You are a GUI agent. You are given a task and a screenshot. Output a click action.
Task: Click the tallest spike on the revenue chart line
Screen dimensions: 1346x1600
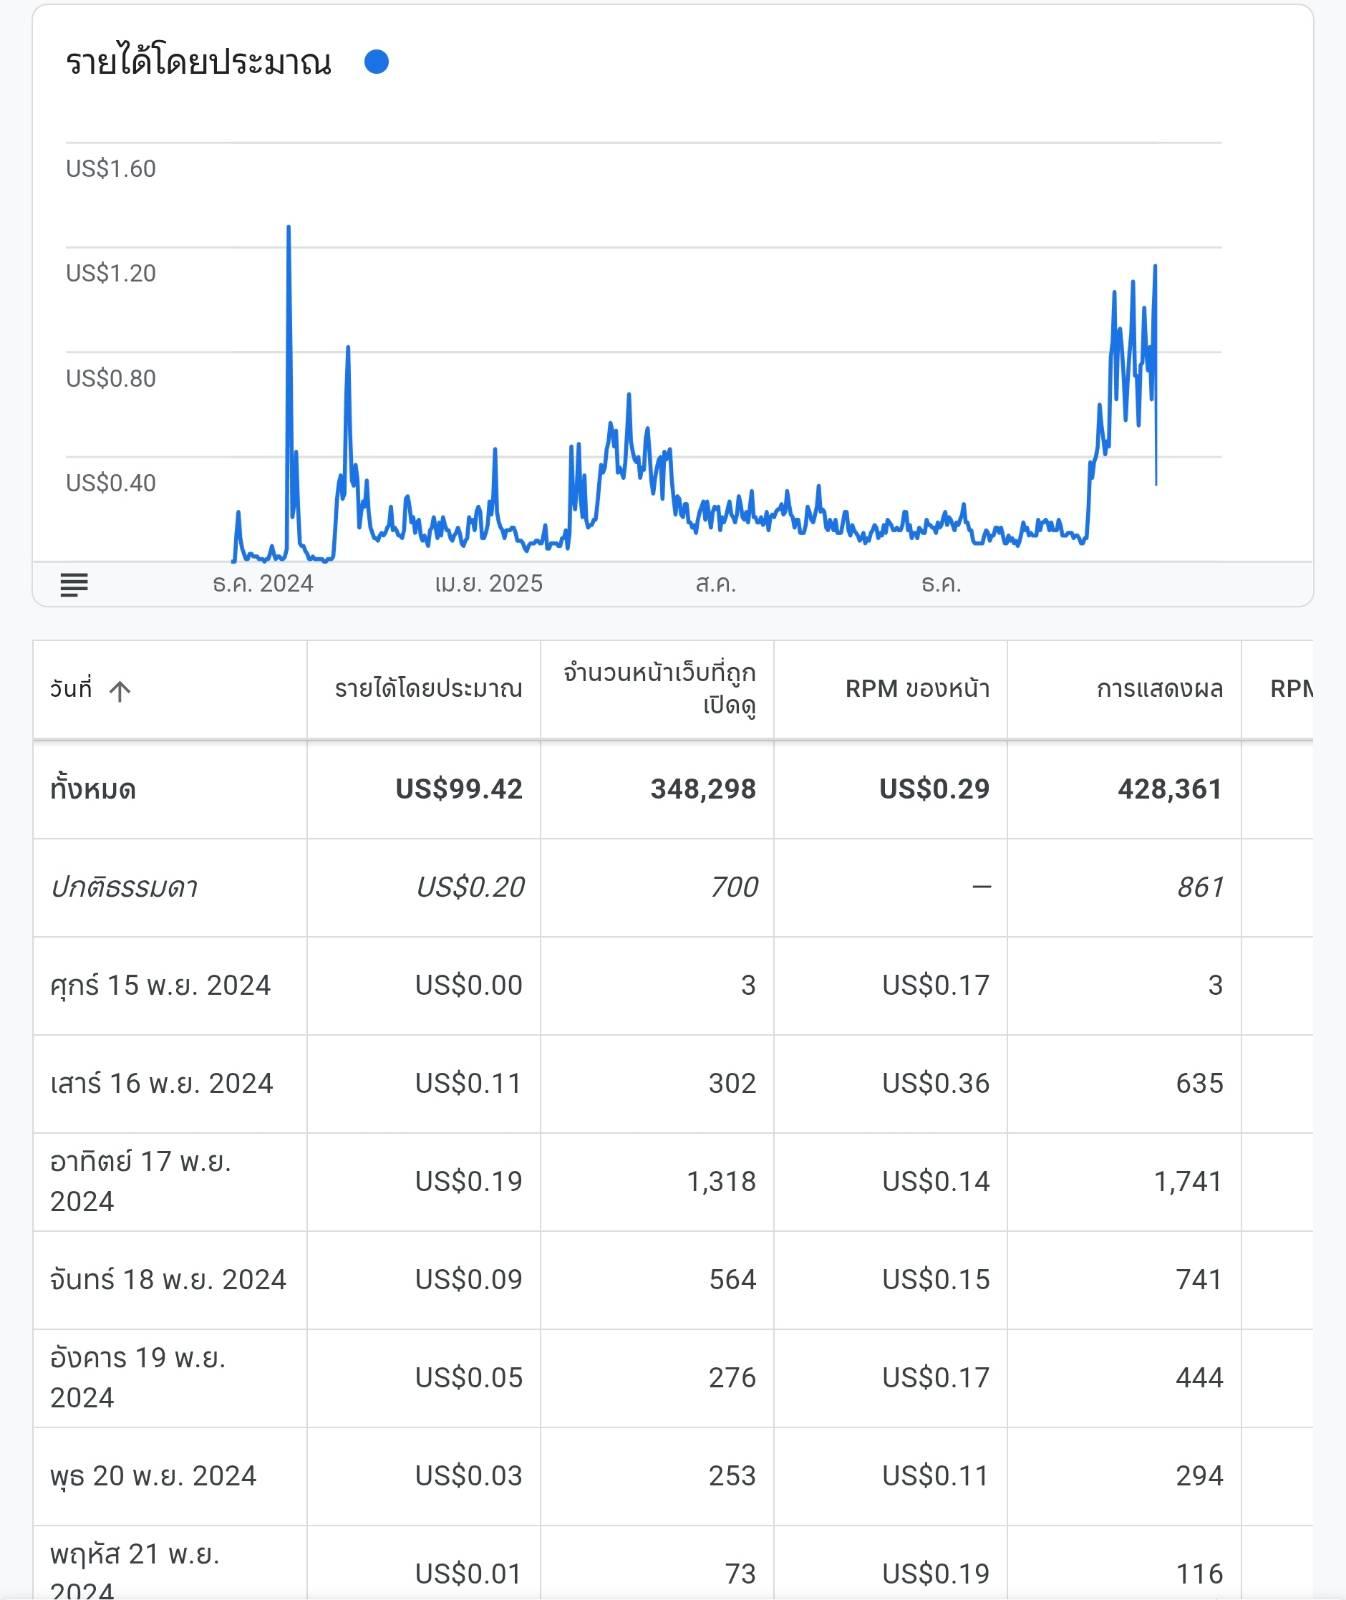[289, 229]
